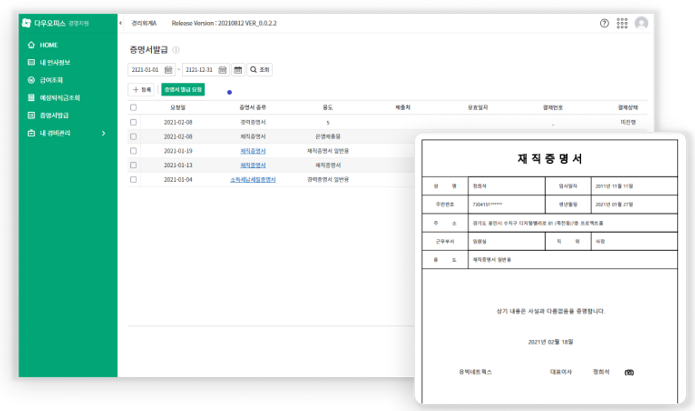Click the 결재번호 column header
The height and width of the screenshot is (411, 695).
(x=553, y=107)
